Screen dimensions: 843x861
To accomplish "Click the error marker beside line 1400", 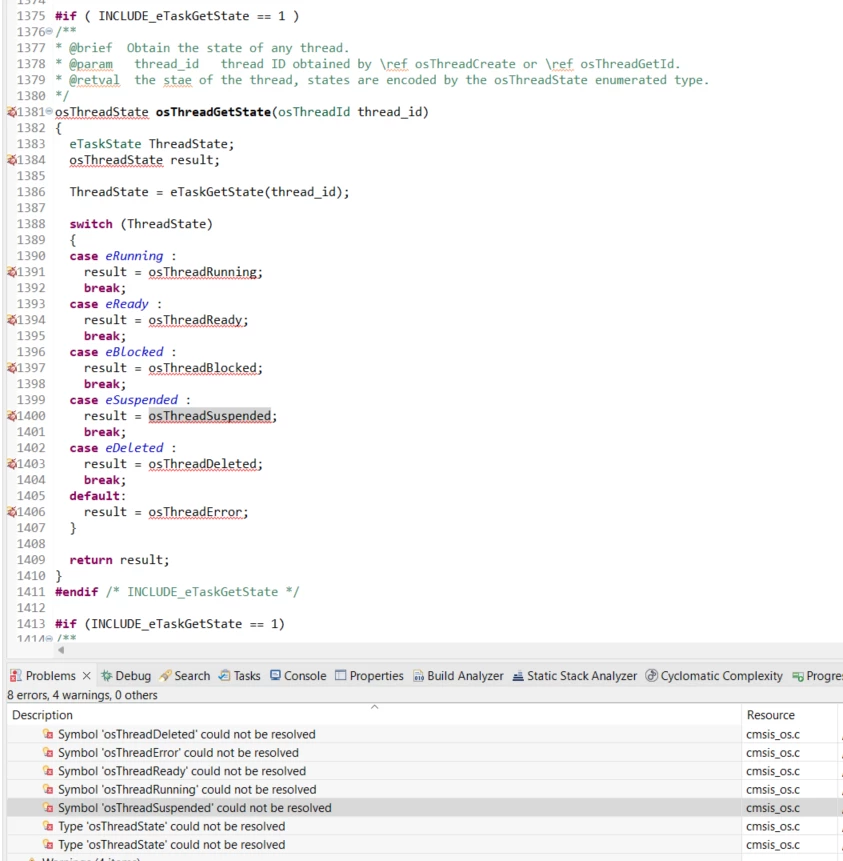I will click(12, 416).
